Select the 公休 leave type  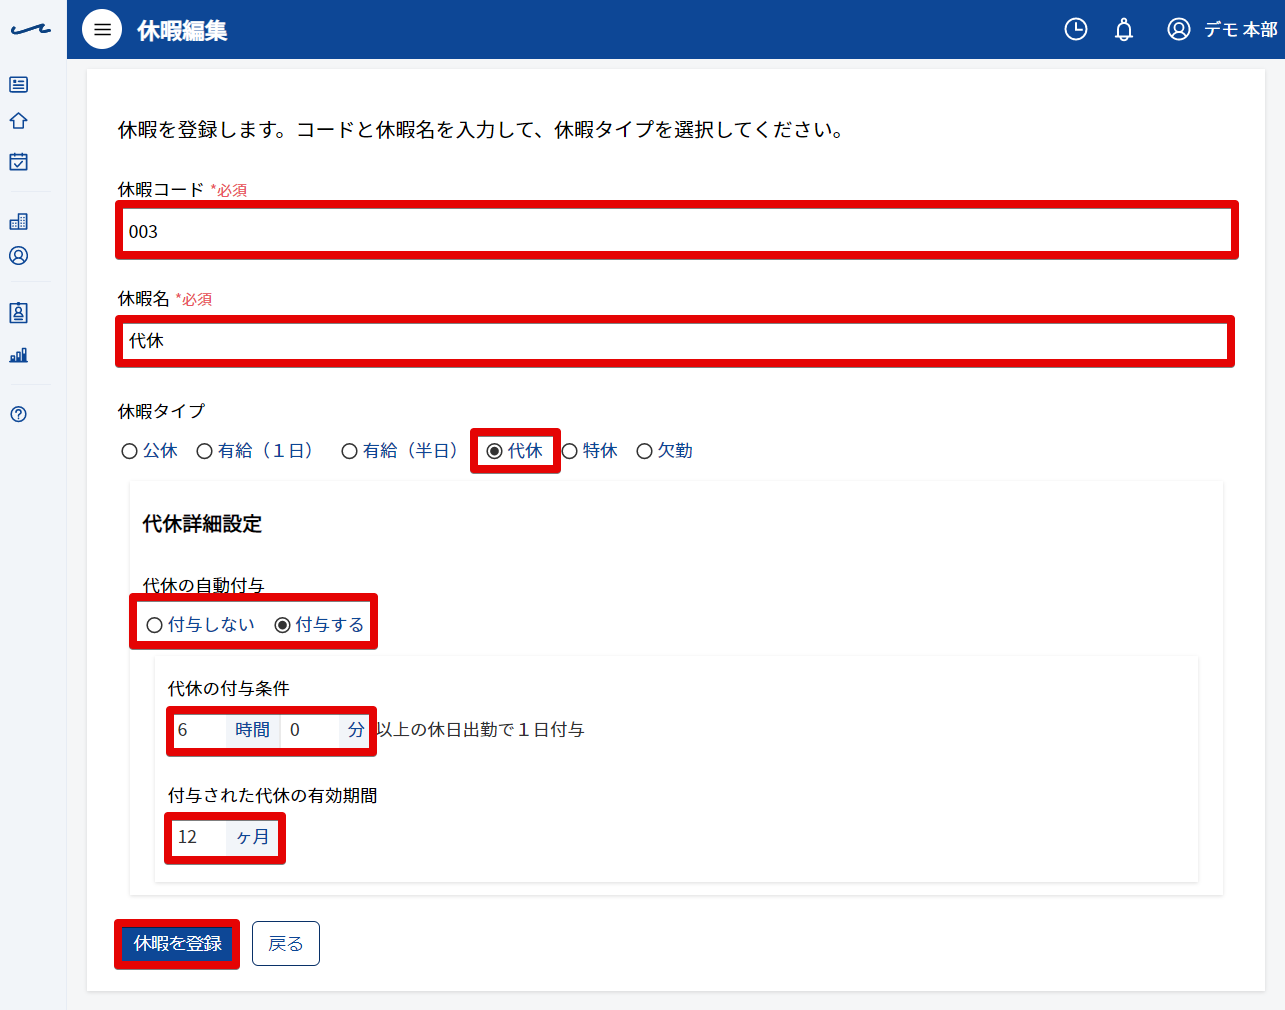149,451
